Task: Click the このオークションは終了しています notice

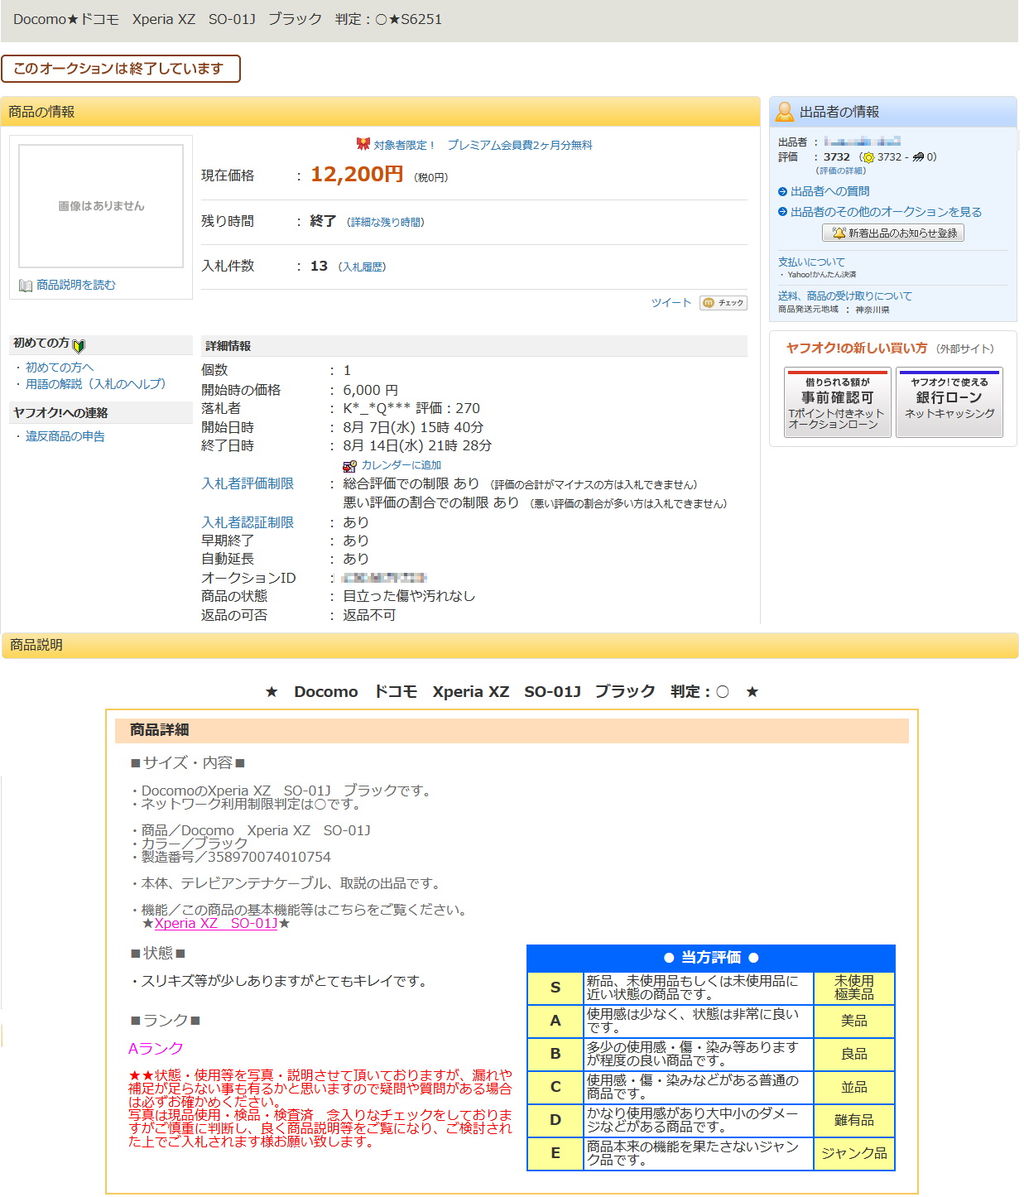Action: click(121, 69)
